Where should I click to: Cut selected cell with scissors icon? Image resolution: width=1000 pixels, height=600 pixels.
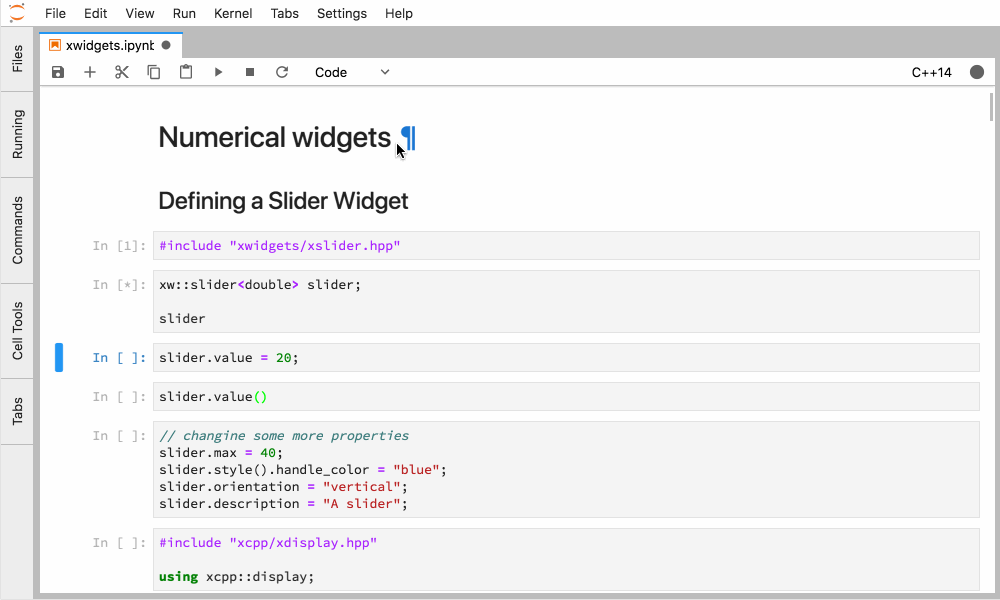[x=122, y=72]
